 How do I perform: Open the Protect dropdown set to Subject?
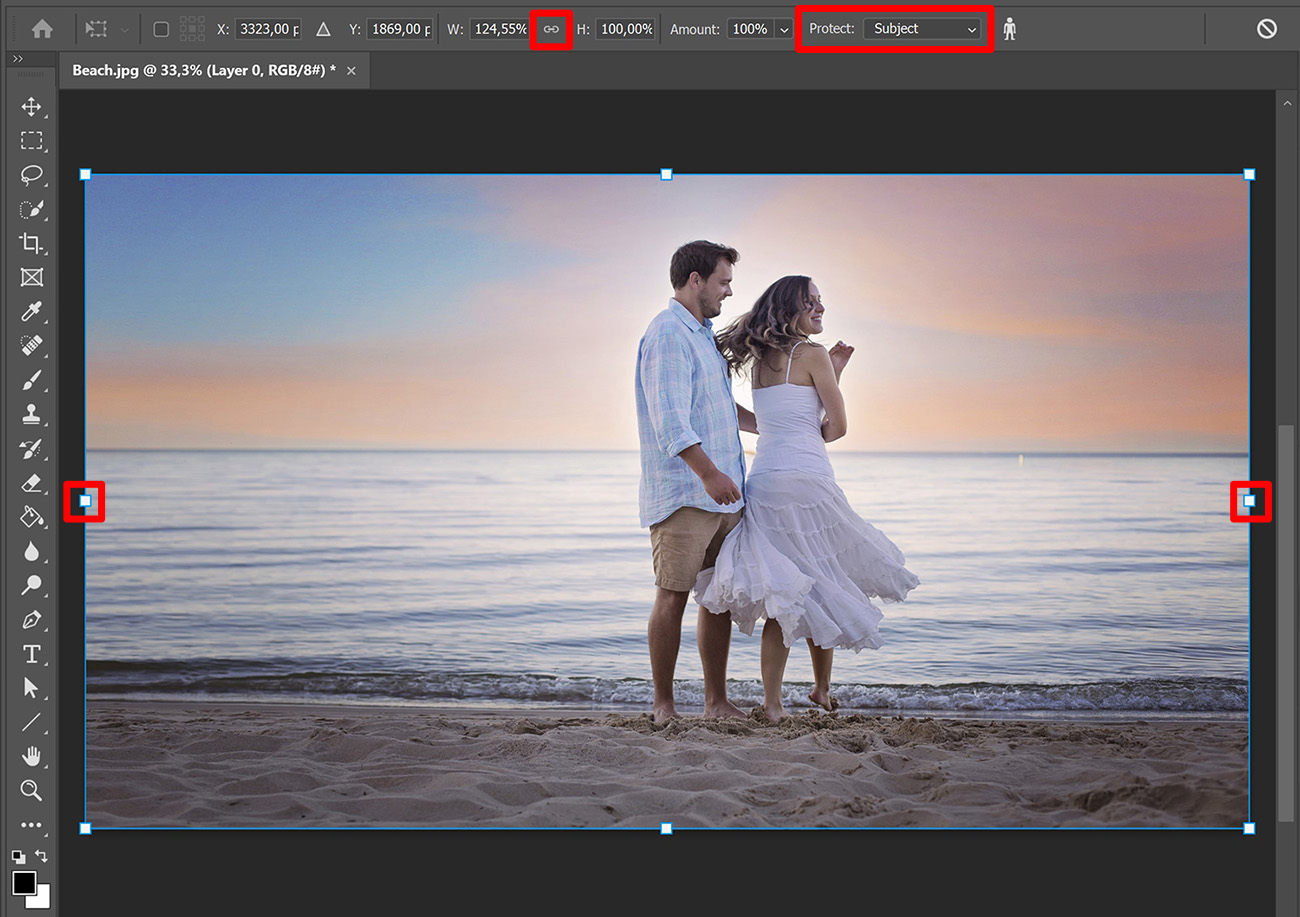point(922,29)
